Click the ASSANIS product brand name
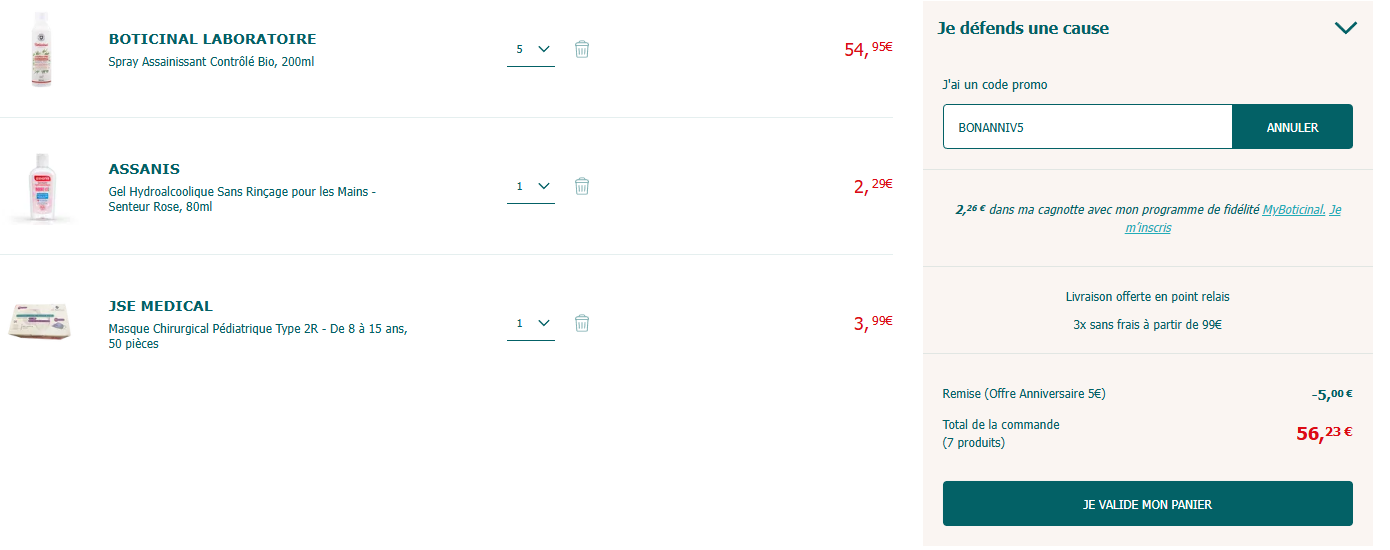Image resolution: width=1390 pixels, height=550 pixels. pos(144,169)
